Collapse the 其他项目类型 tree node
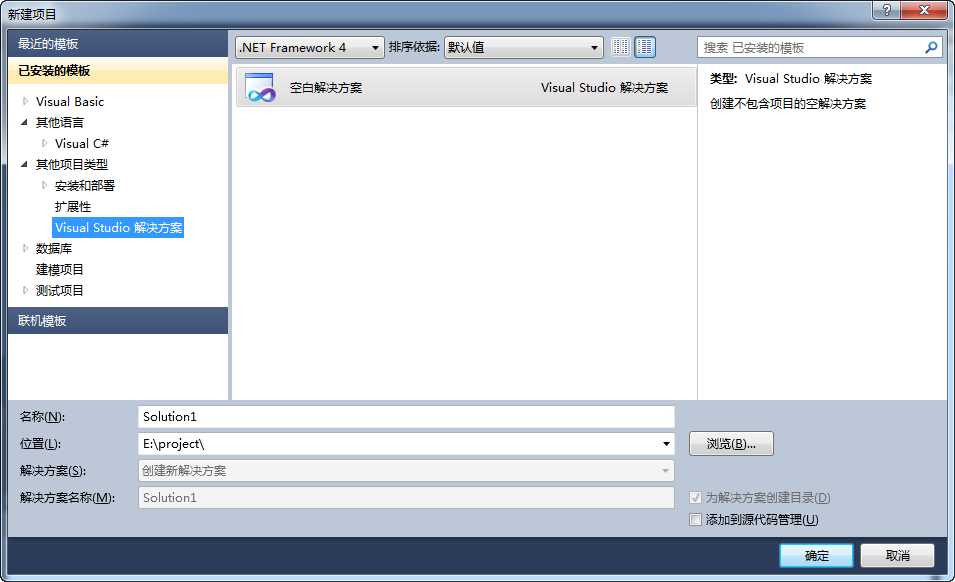 [x=24, y=164]
